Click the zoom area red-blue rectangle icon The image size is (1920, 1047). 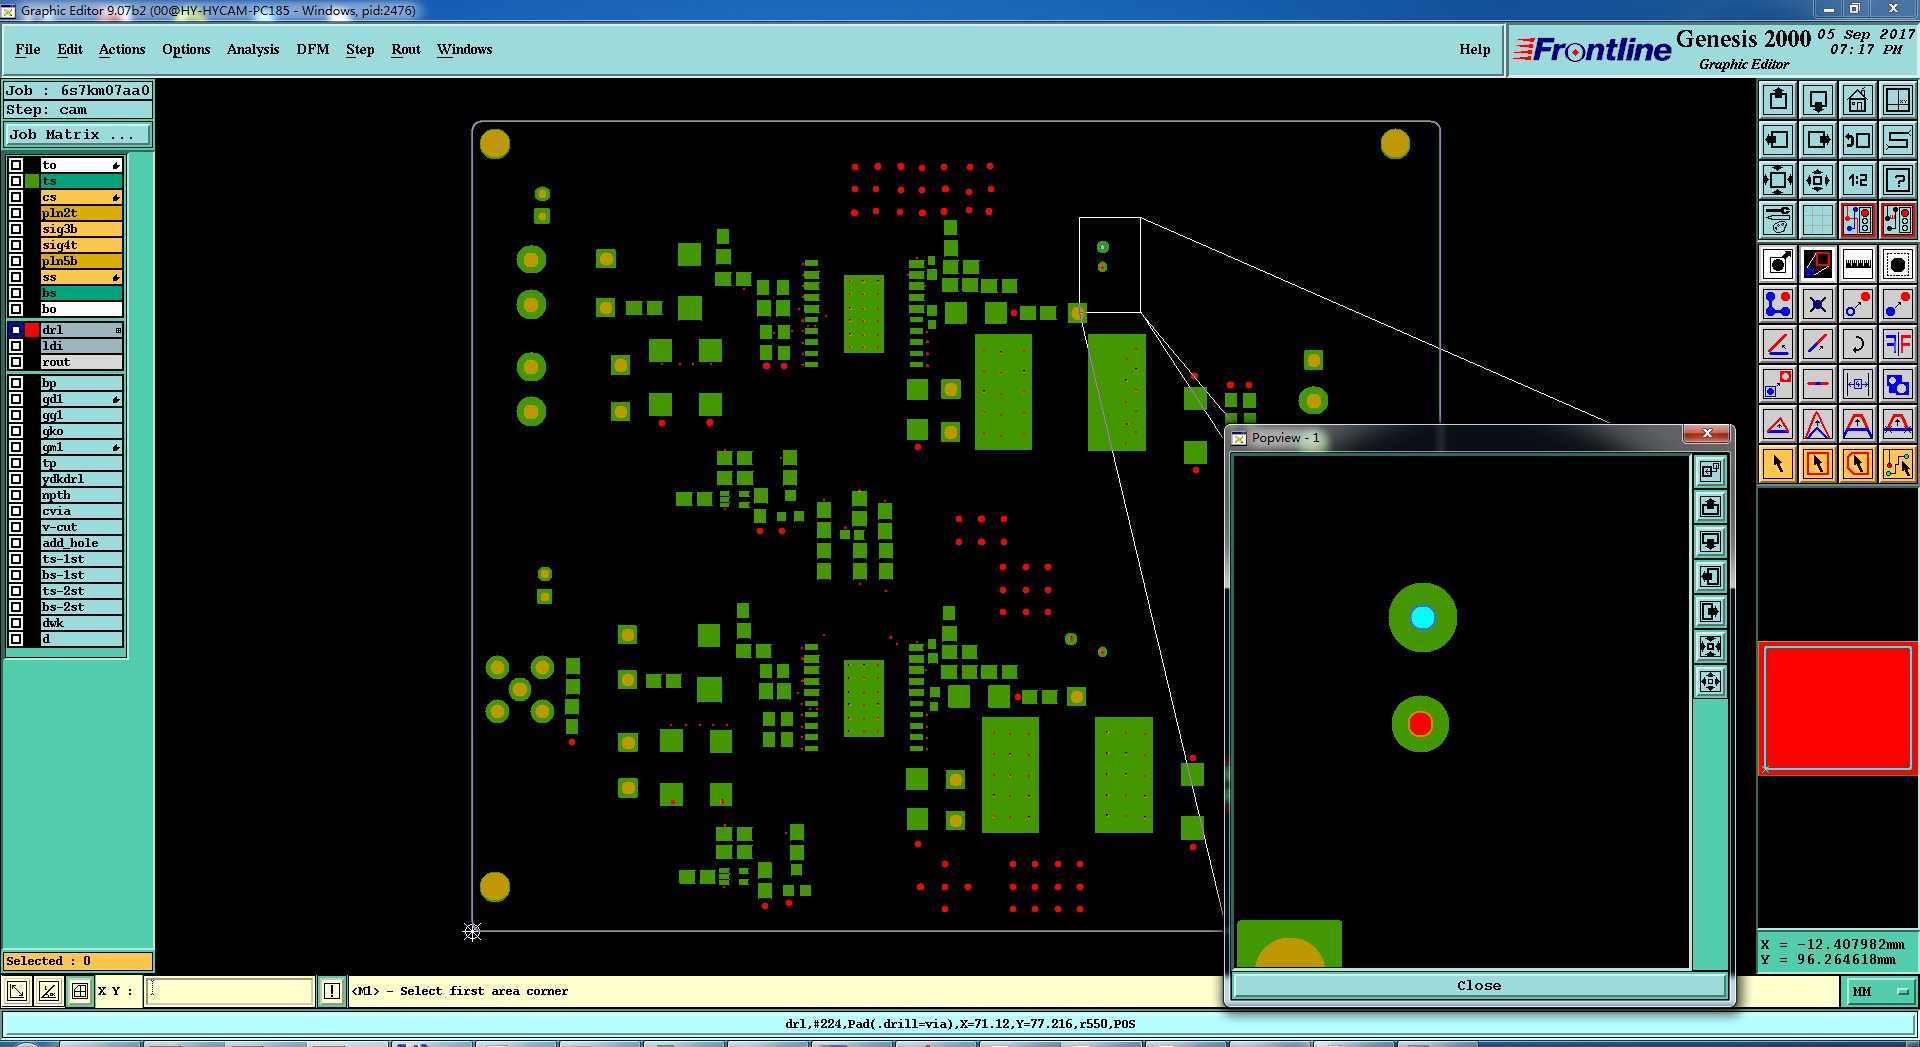[1818, 264]
